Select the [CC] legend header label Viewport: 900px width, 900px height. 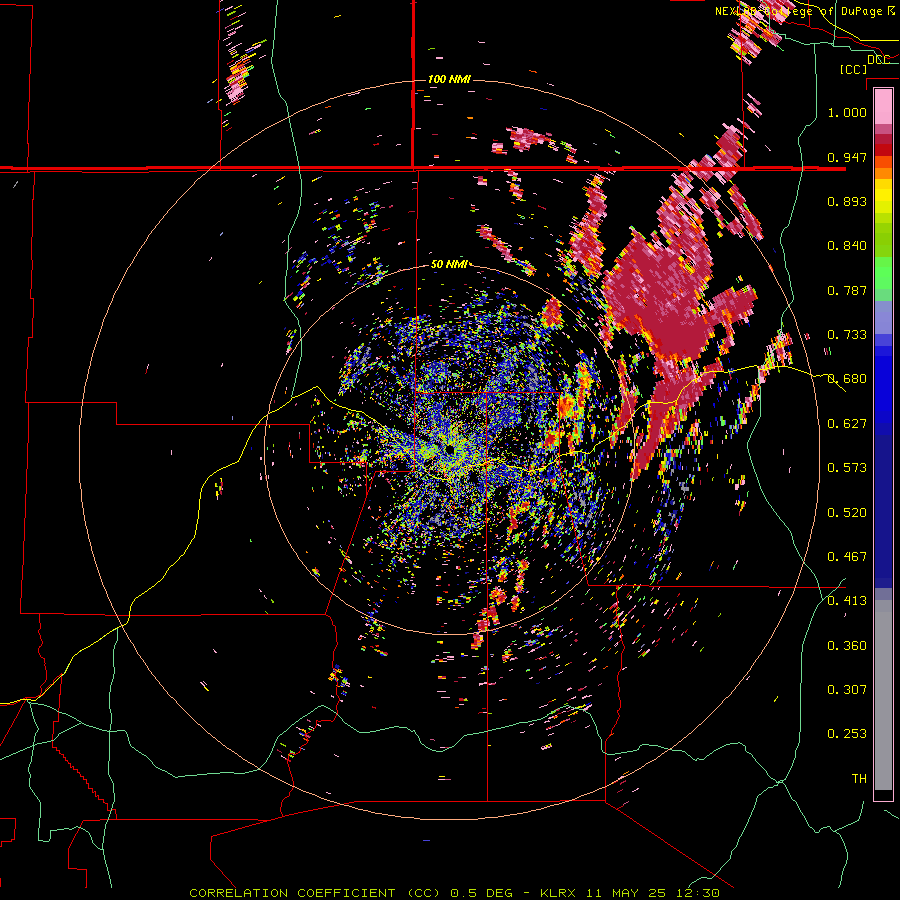click(853, 69)
